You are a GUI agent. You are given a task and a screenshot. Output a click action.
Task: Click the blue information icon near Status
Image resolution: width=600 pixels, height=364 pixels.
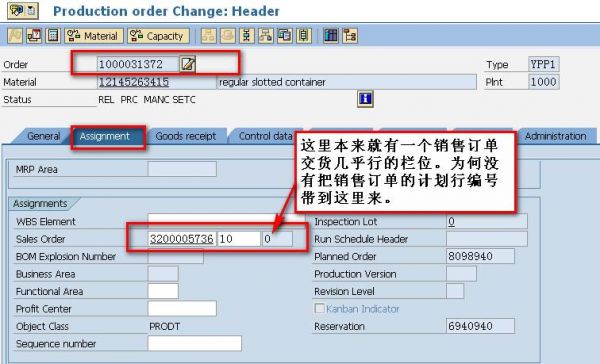coord(365,99)
